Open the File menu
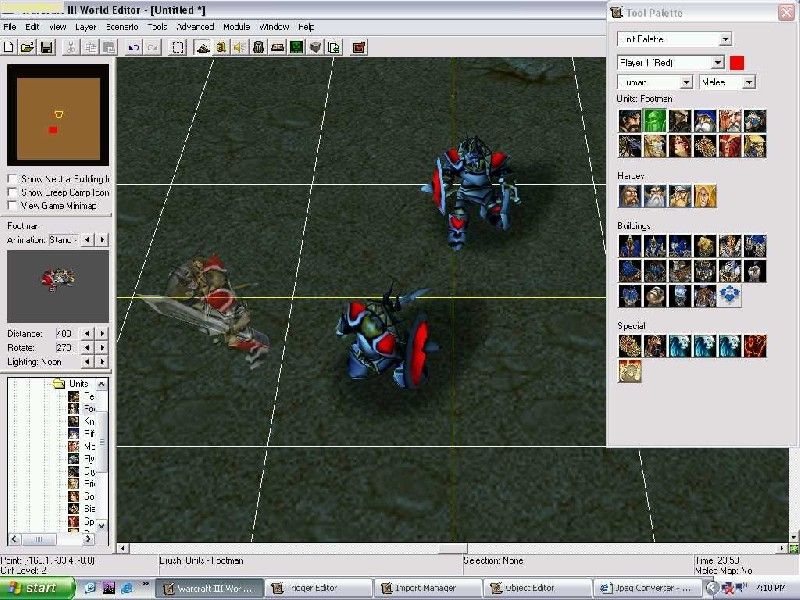Image resolution: width=800 pixels, height=600 pixels. (x=10, y=27)
